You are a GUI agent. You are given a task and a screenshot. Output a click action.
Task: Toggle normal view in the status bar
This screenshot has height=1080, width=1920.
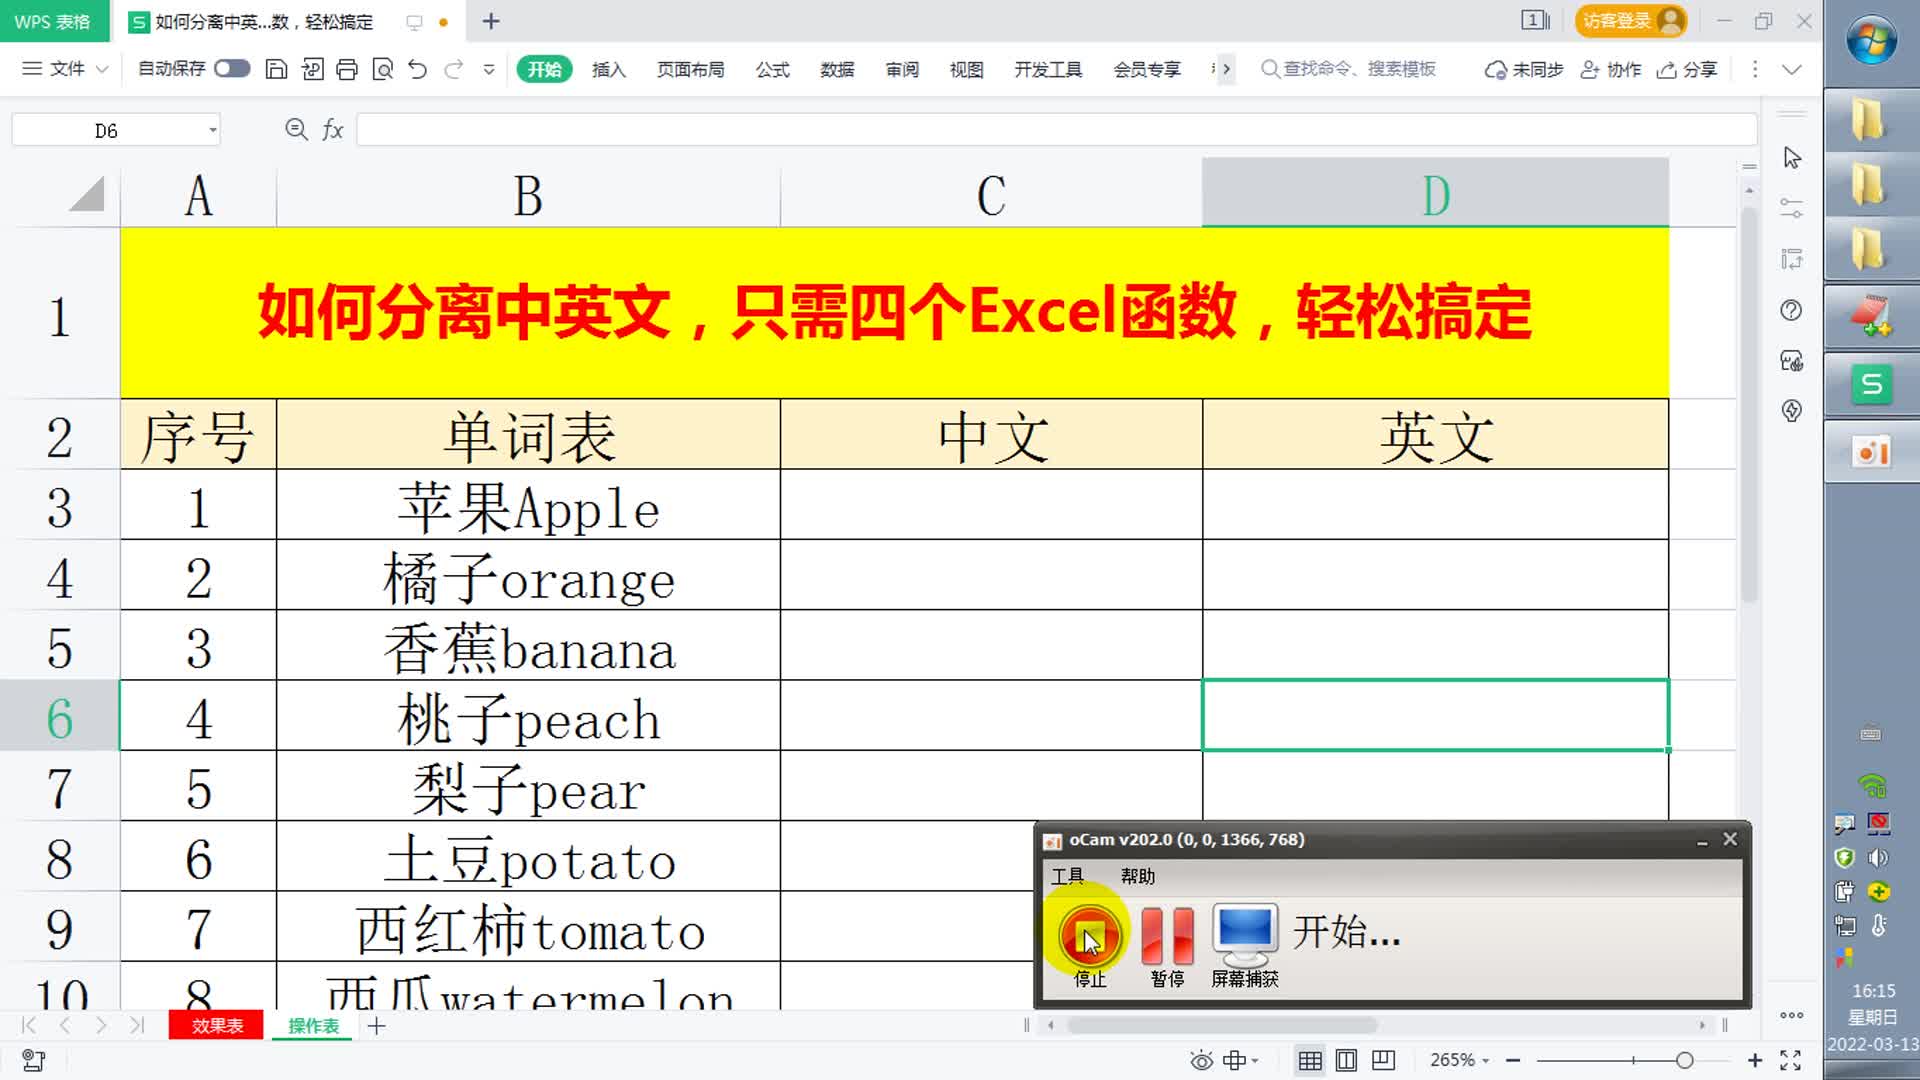[x=1310, y=1060]
